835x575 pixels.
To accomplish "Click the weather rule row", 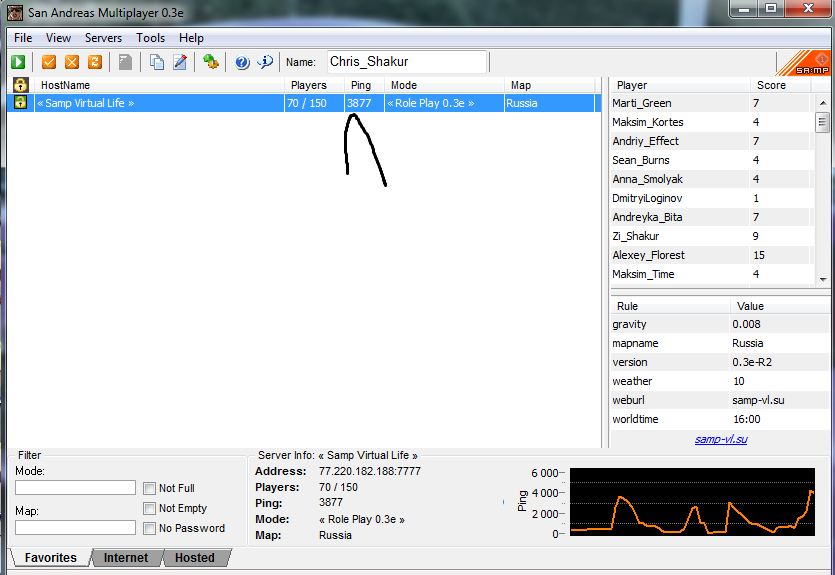I will (x=720, y=381).
